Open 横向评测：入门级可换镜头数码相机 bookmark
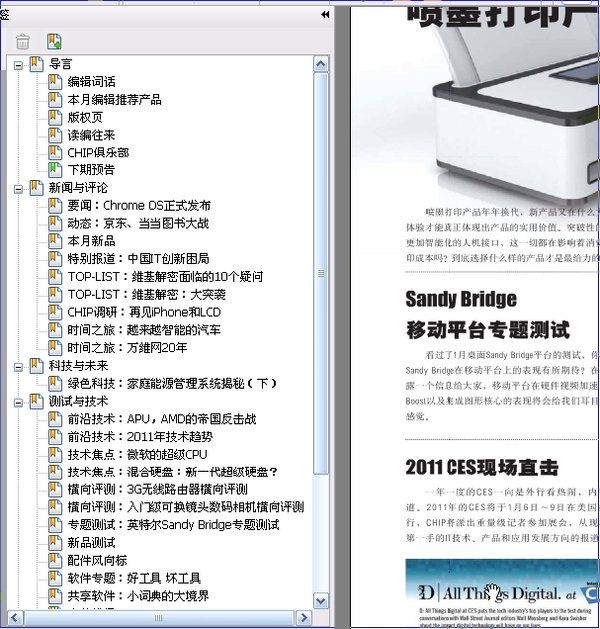 (186, 507)
